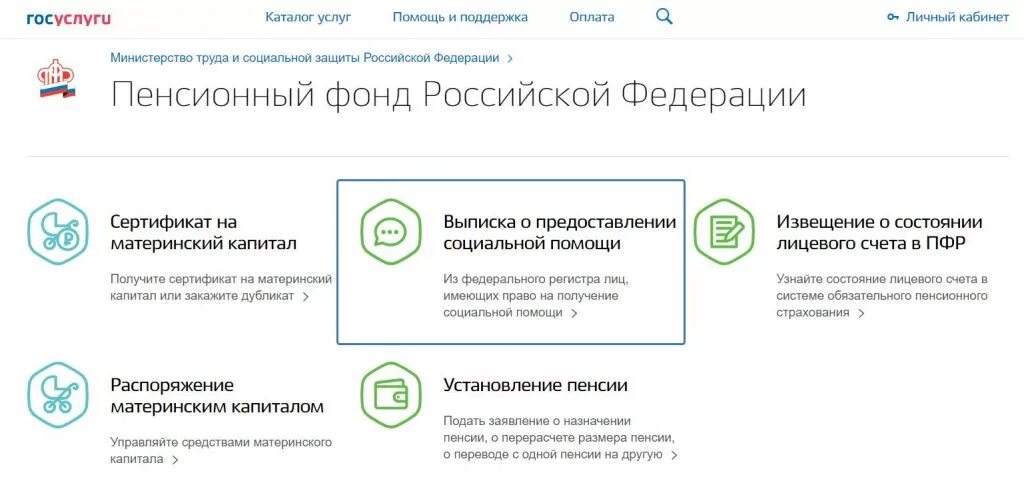1024x503 pixels.
Task: Open the Установление пенсии heading
Action: click(536, 385)
